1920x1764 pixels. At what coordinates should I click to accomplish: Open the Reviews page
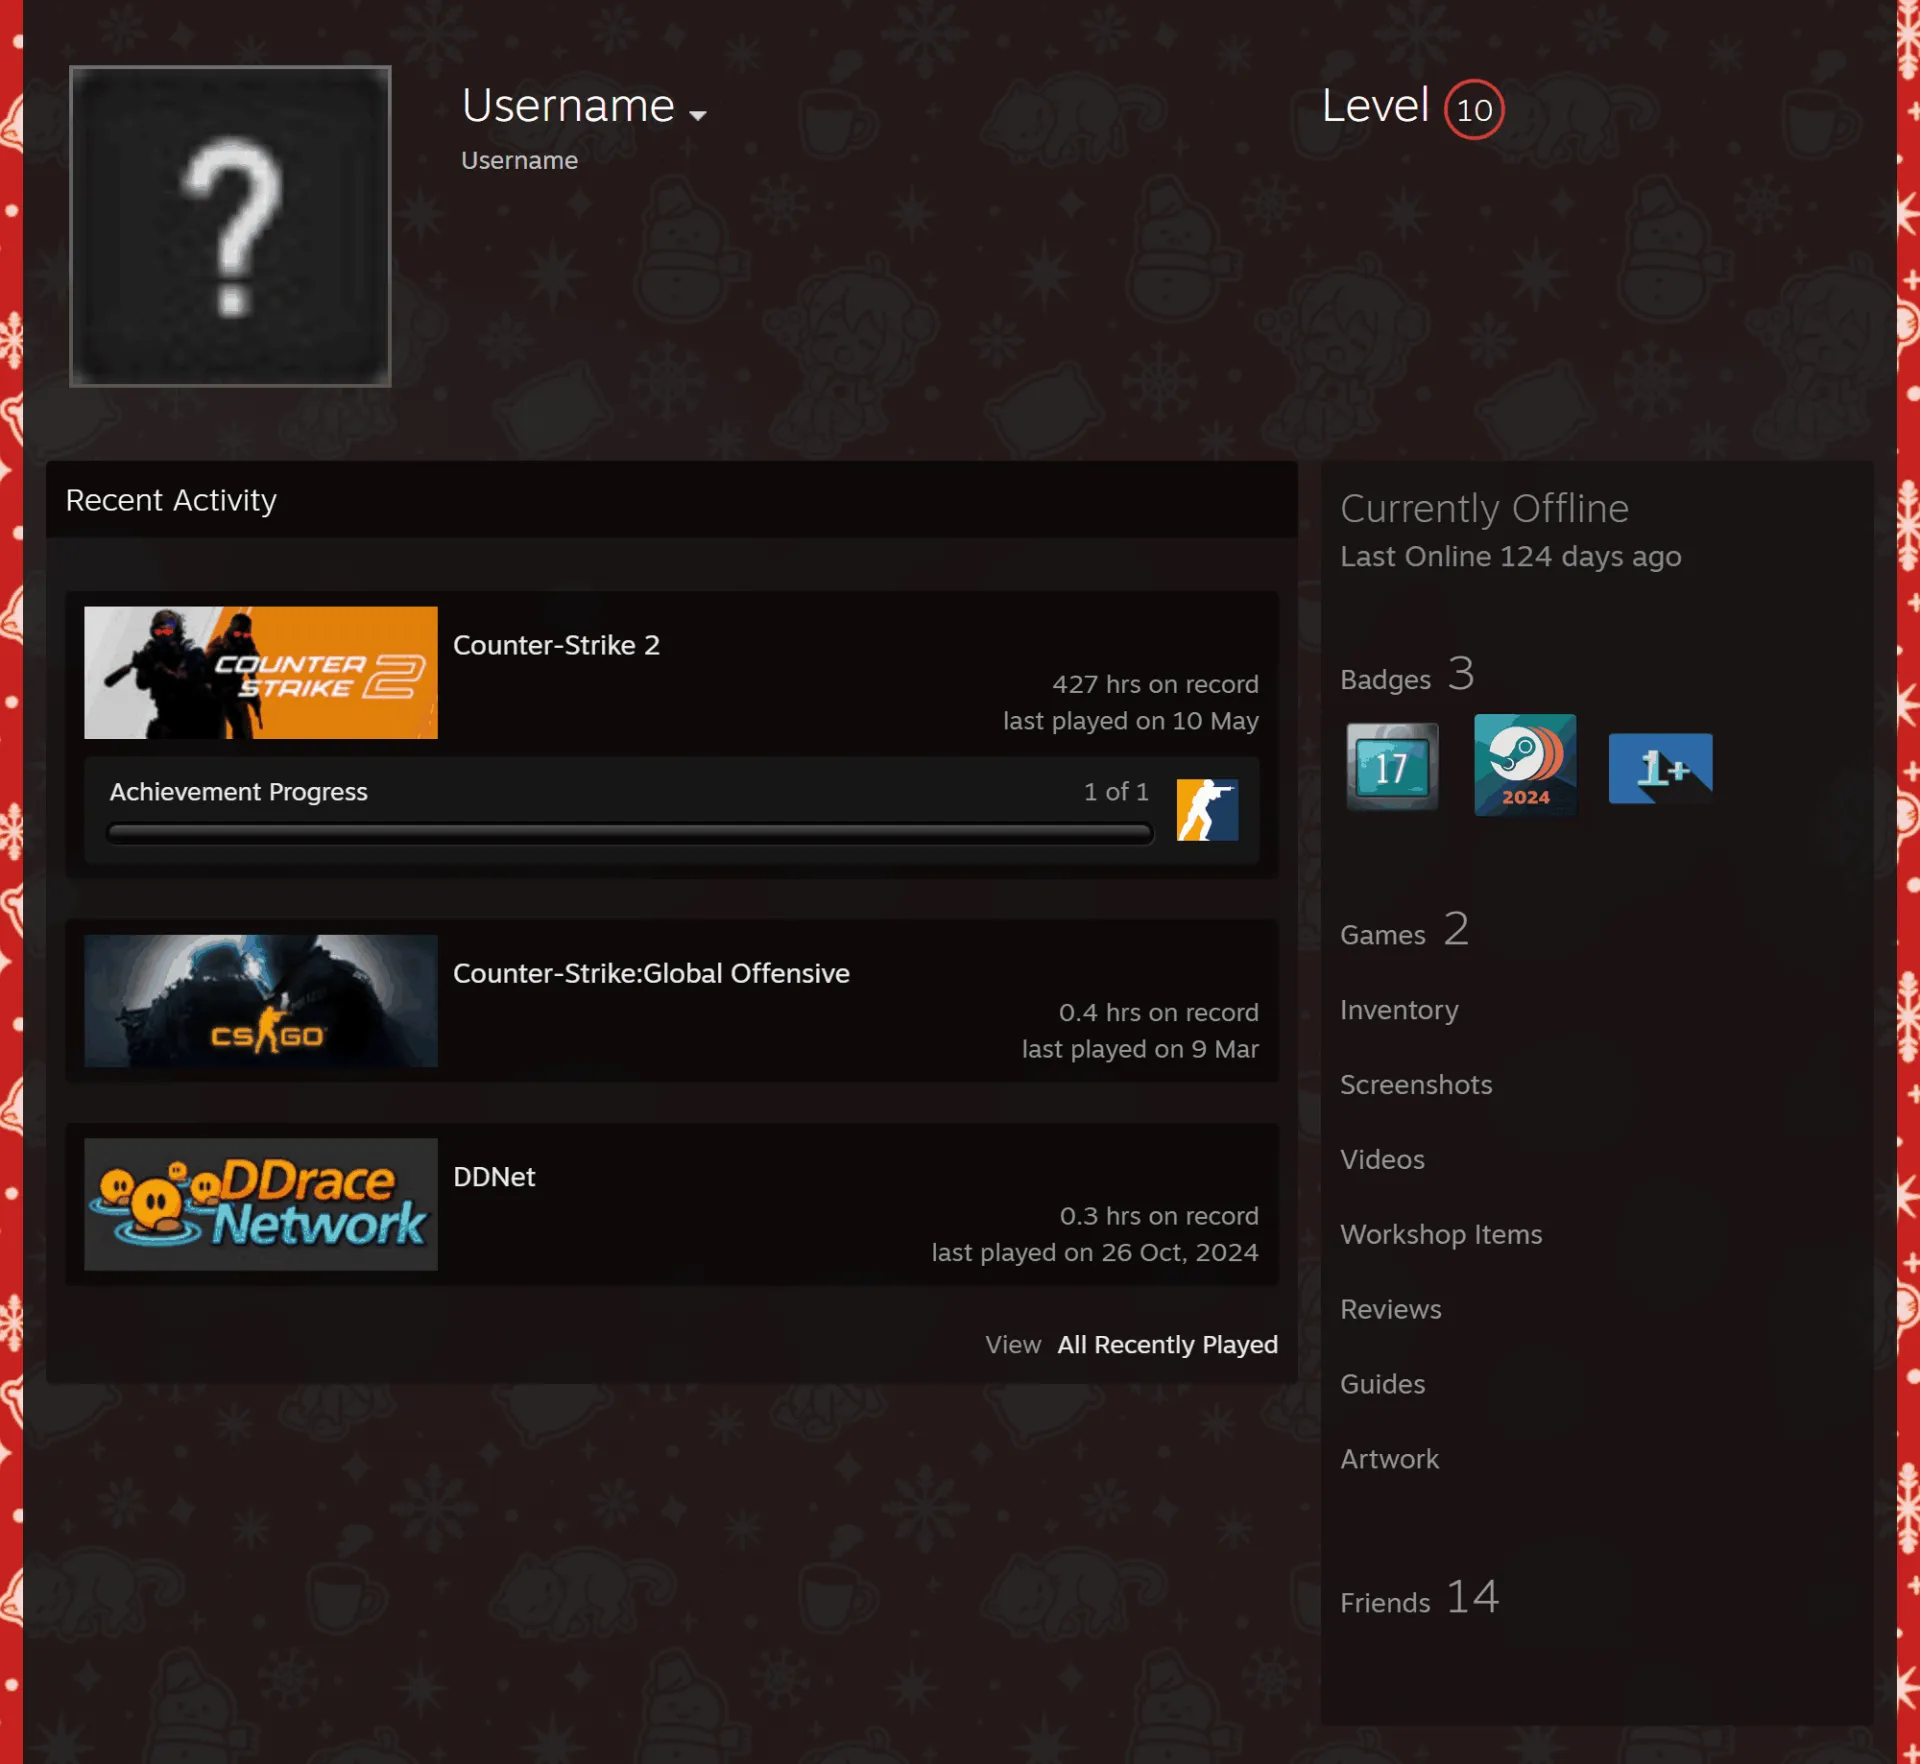tap(1390, 1310)
